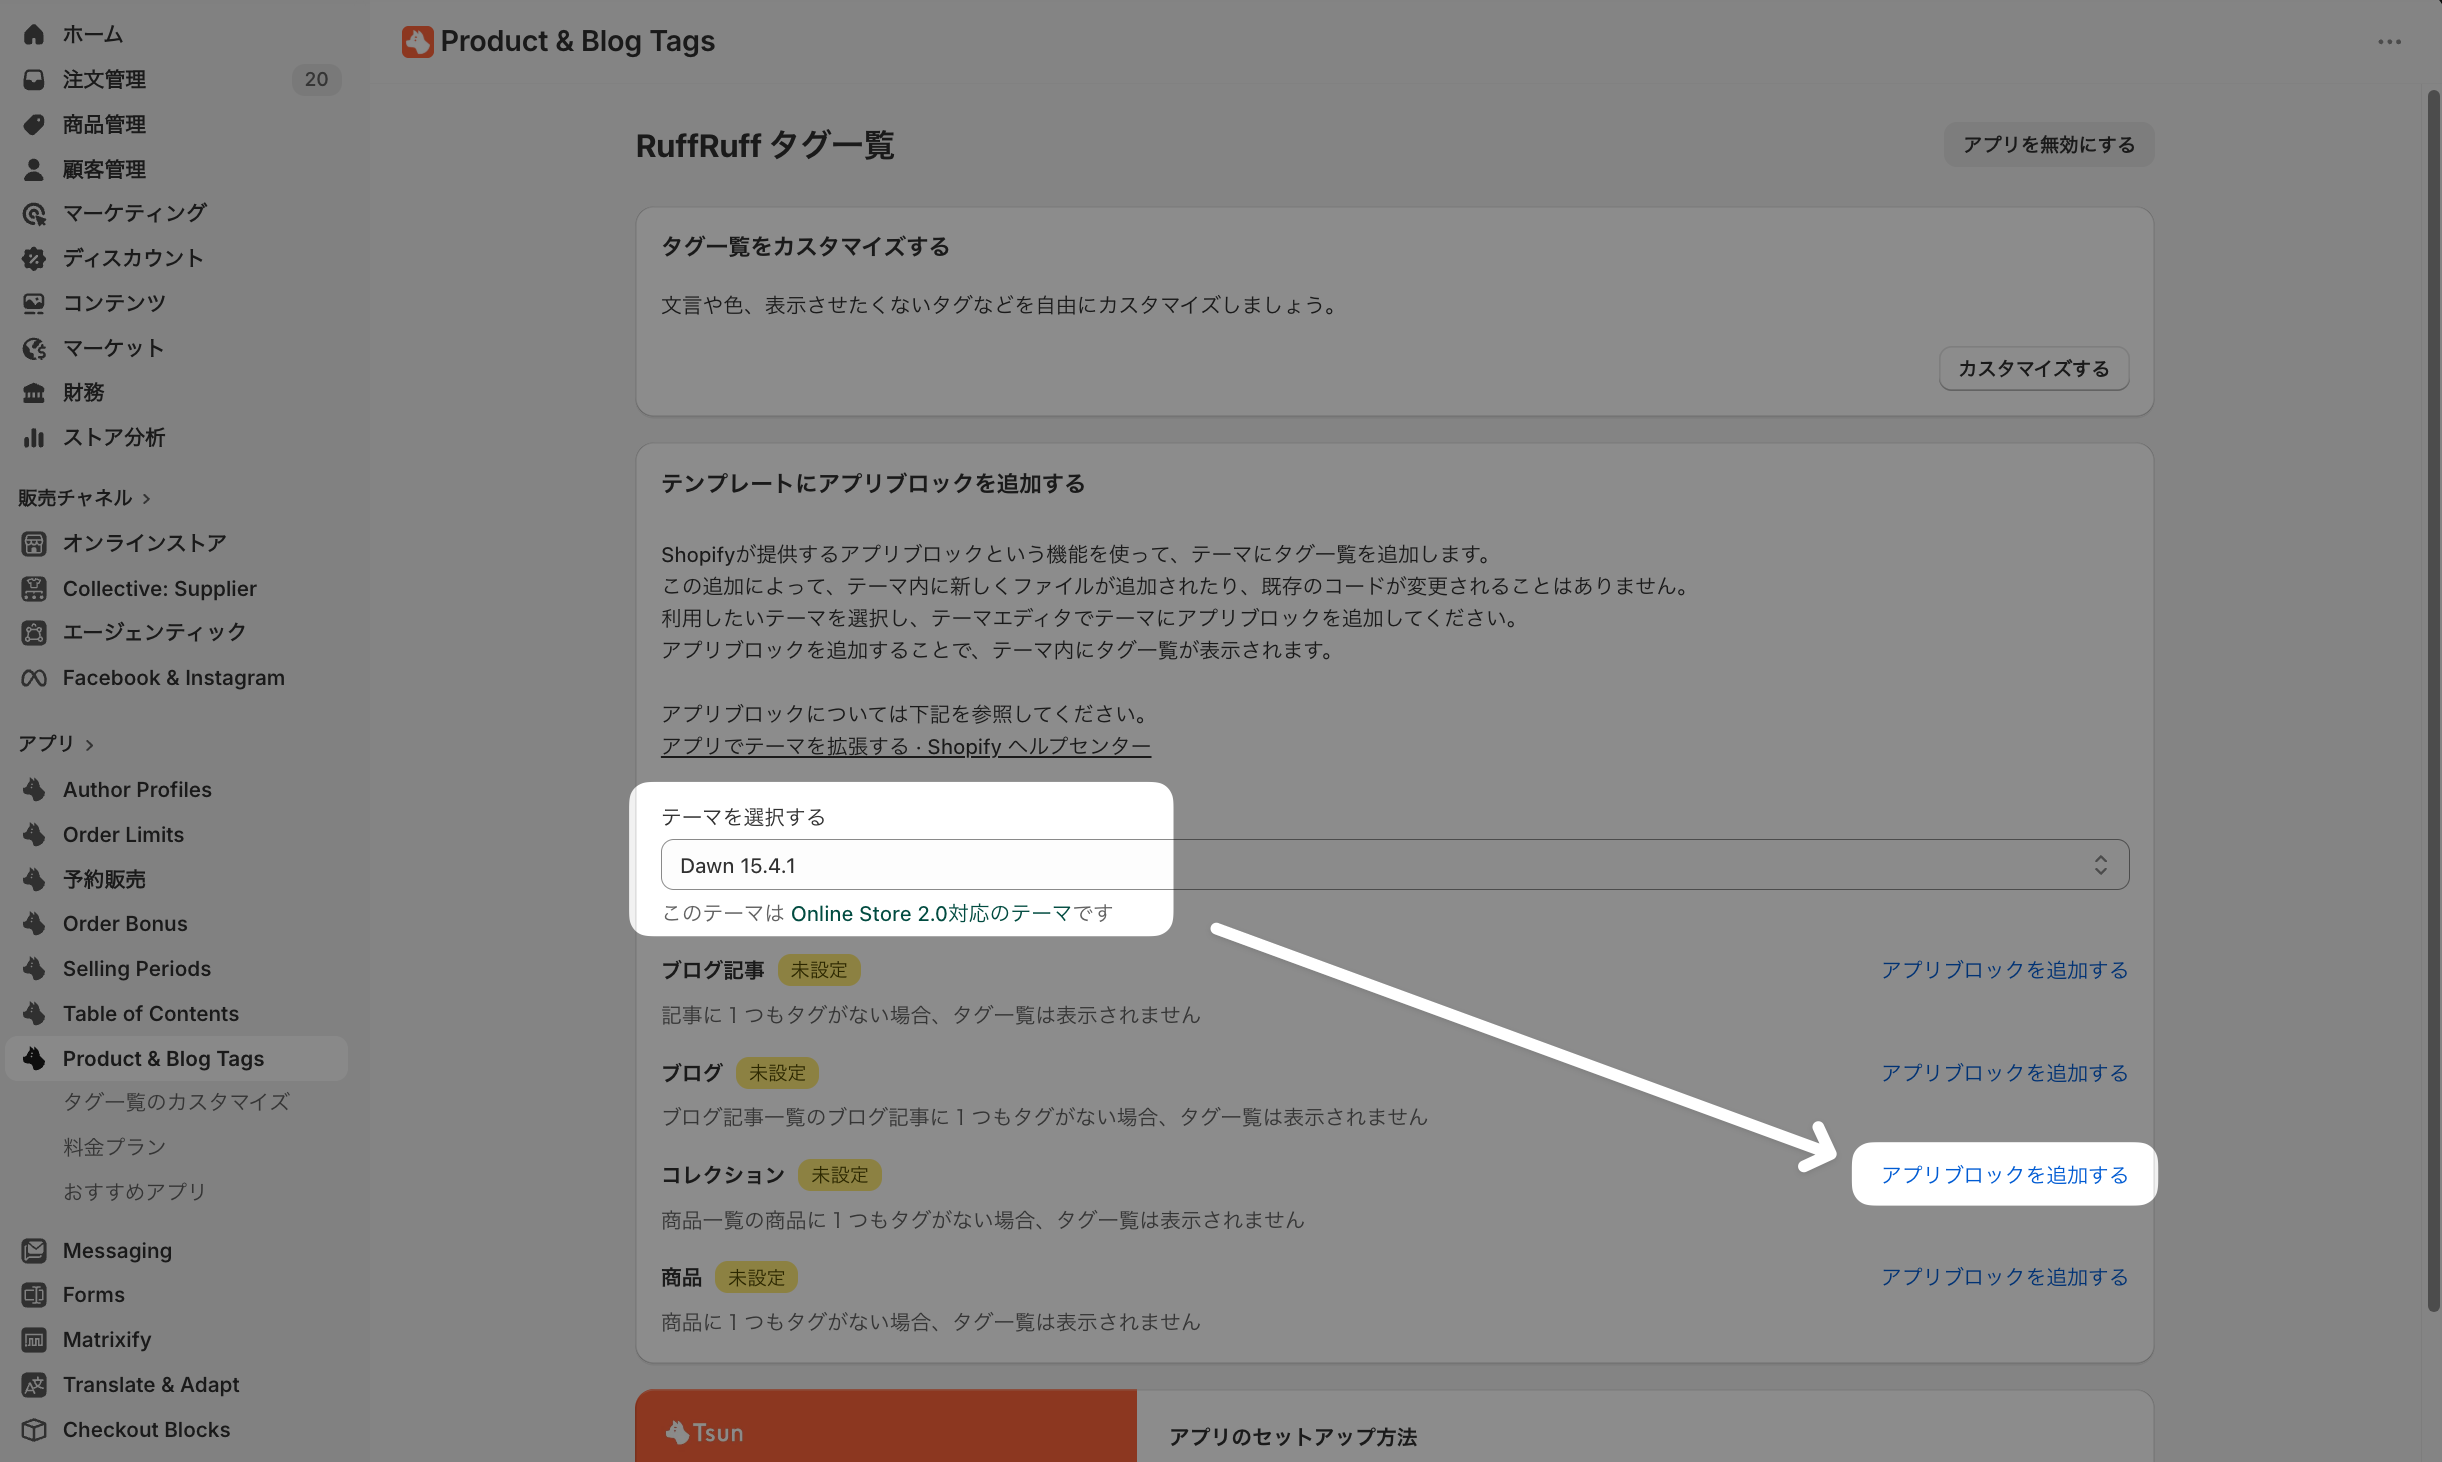Click the Online Store 2.0対応のテーマ text
This screenshot has width=2442, height=1462.
[931, 913]
